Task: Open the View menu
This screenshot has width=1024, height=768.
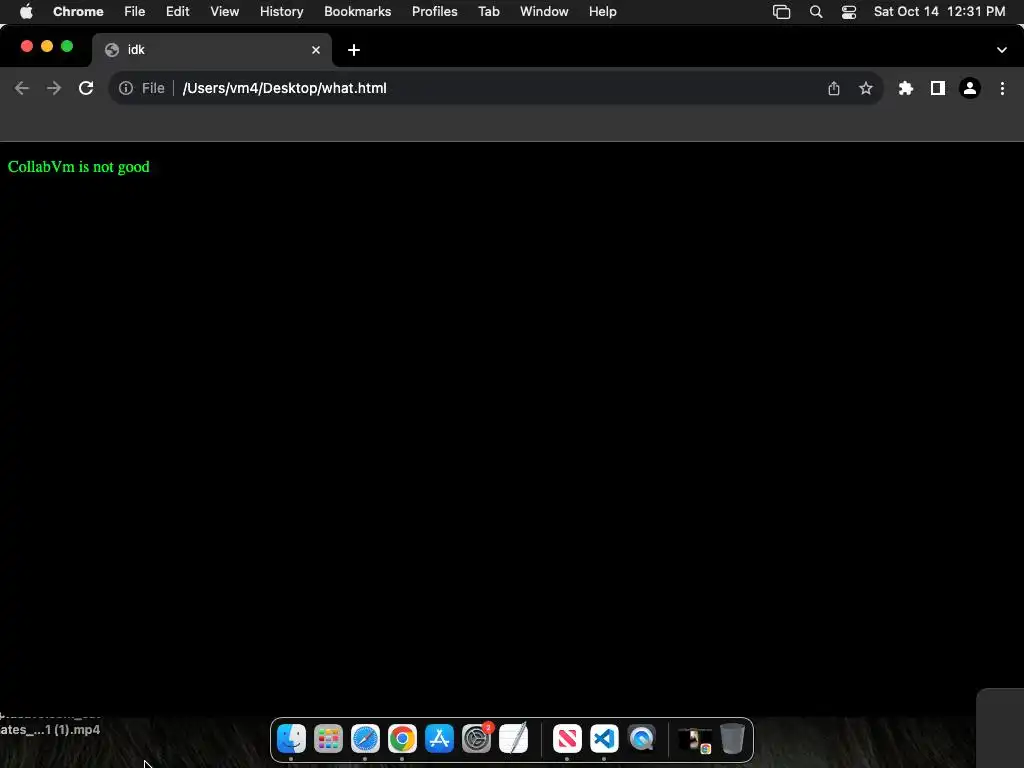Action: coord(225,11)
